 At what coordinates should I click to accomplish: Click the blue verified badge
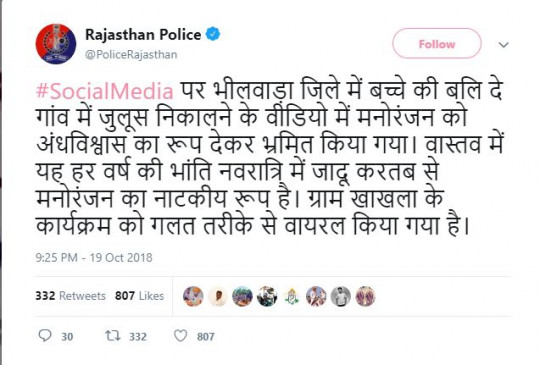click(x=213, y=34)
